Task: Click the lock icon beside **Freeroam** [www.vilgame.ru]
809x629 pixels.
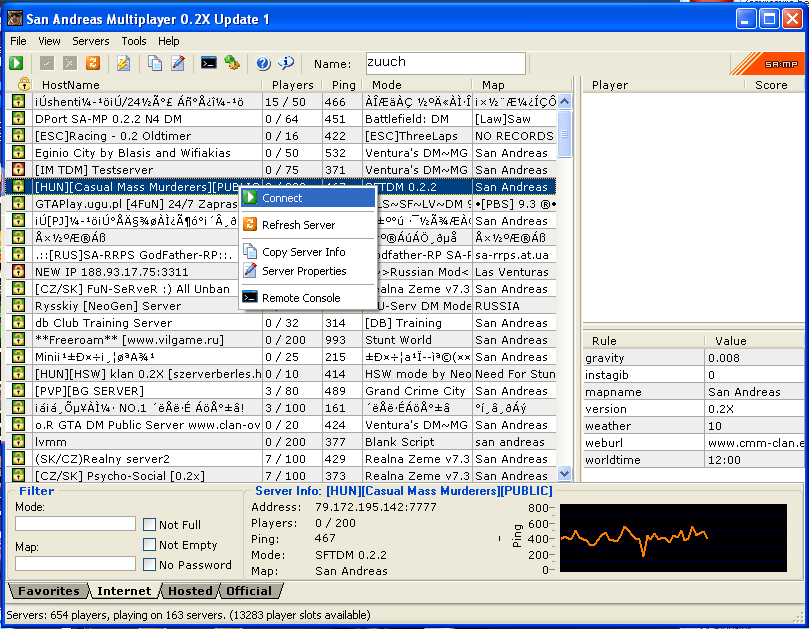Action: point(19,340)
